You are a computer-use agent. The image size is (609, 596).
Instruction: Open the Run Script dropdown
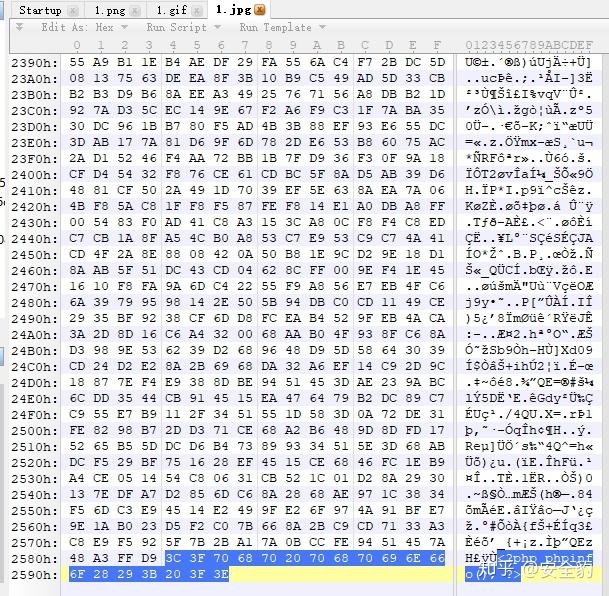pos(184,28)
